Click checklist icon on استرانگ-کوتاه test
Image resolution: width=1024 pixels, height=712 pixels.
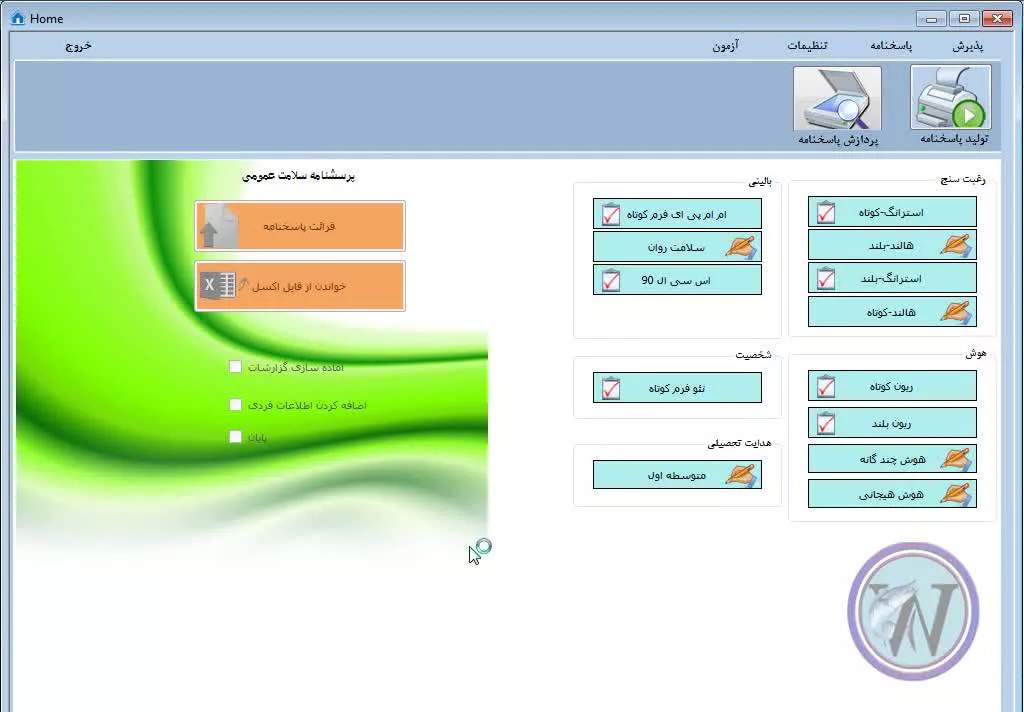point(826,212)
